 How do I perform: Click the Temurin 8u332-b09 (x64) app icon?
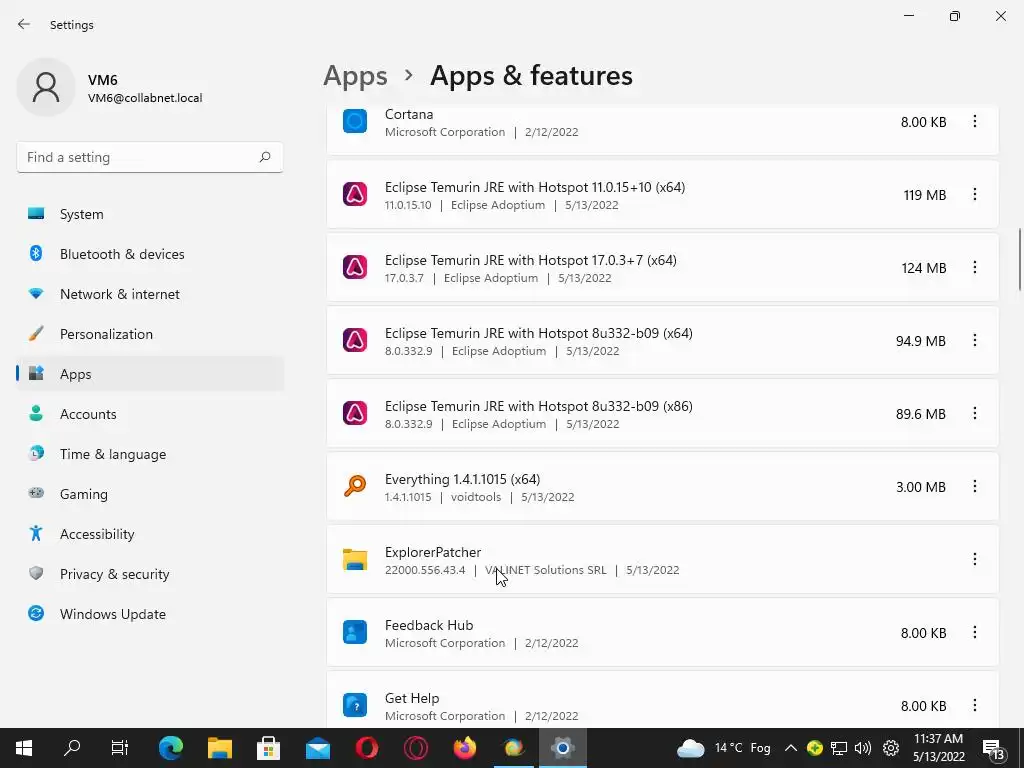point(355,340)
